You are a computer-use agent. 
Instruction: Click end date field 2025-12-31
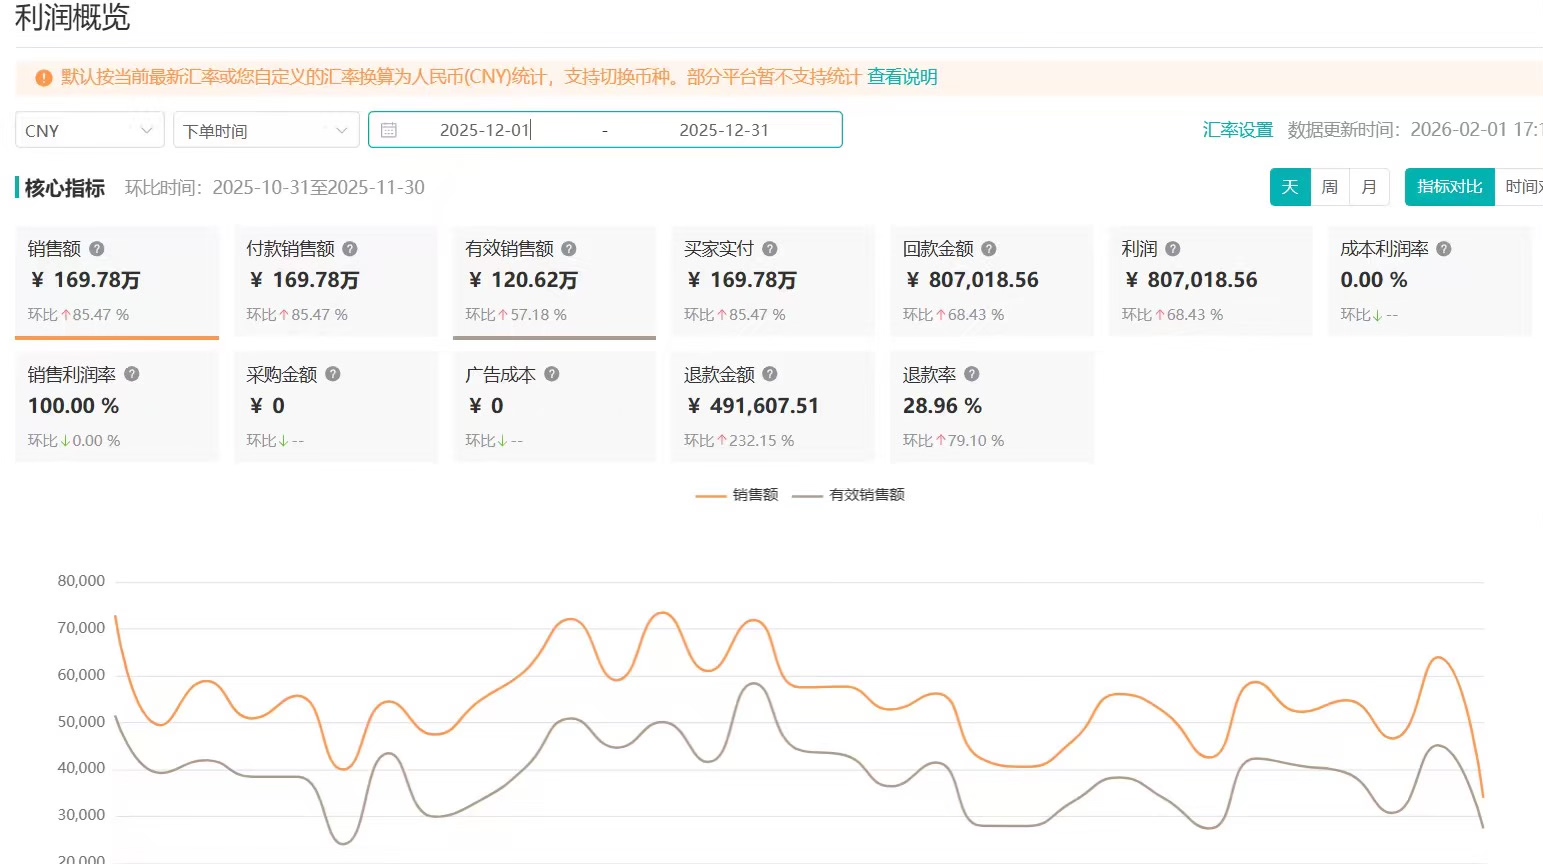coord(724,130)
